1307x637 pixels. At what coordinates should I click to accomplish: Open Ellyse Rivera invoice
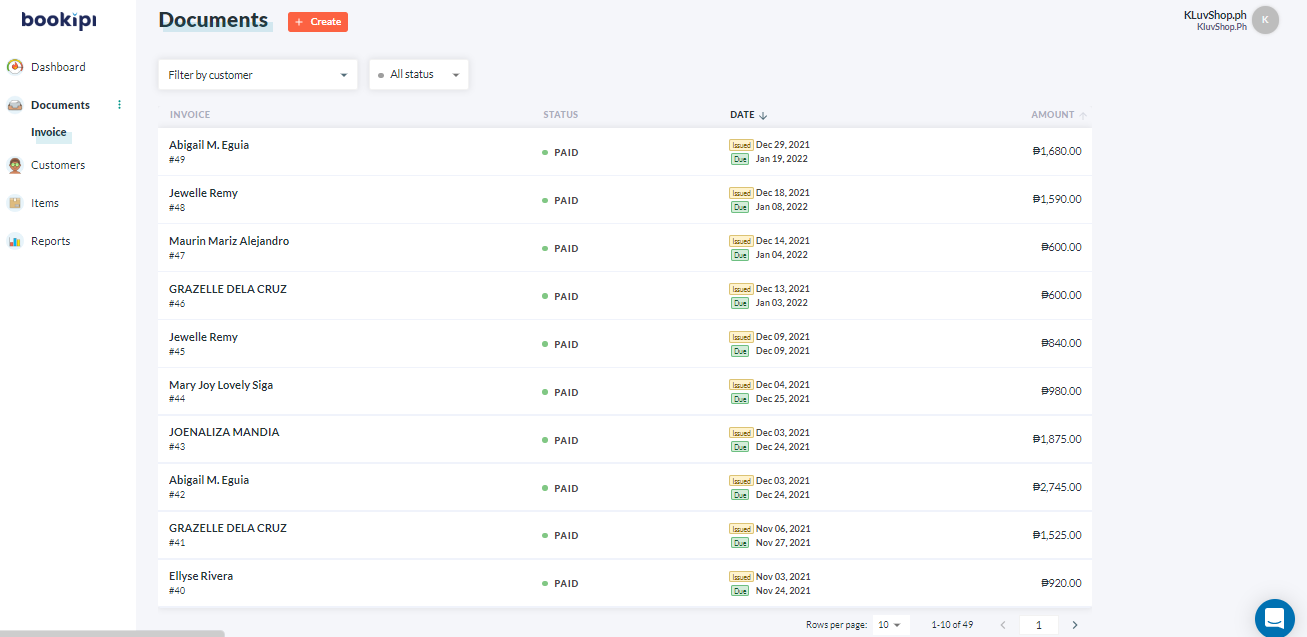point(625,584)
